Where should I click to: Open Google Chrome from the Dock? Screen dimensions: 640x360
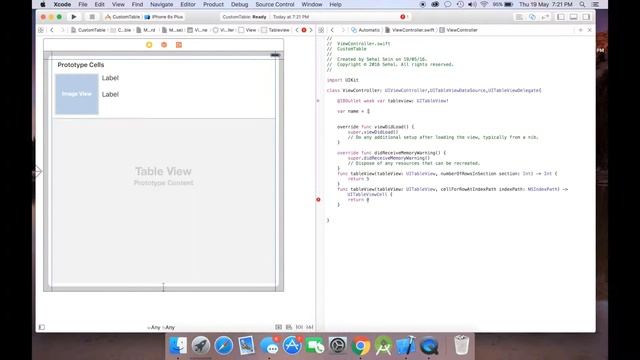361,346
